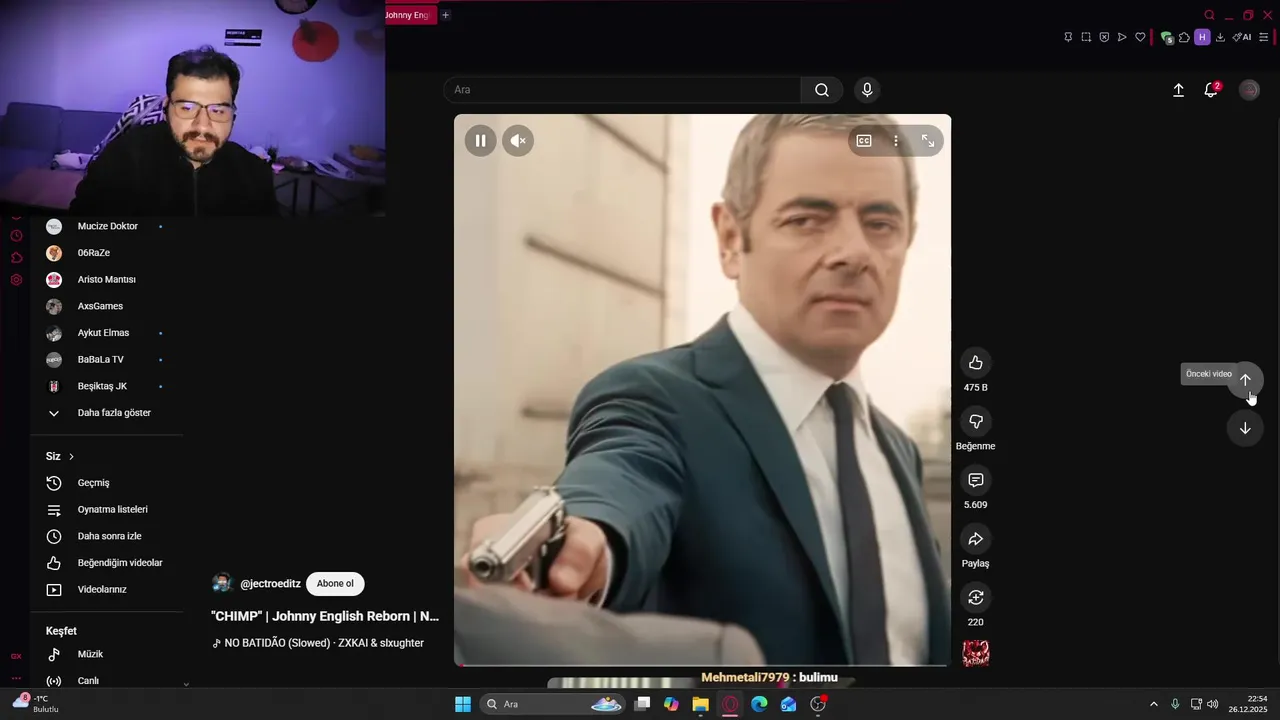Click the purple H extension icon
The width and height of the screenshot is (1280, 720).
[1202, 37]
